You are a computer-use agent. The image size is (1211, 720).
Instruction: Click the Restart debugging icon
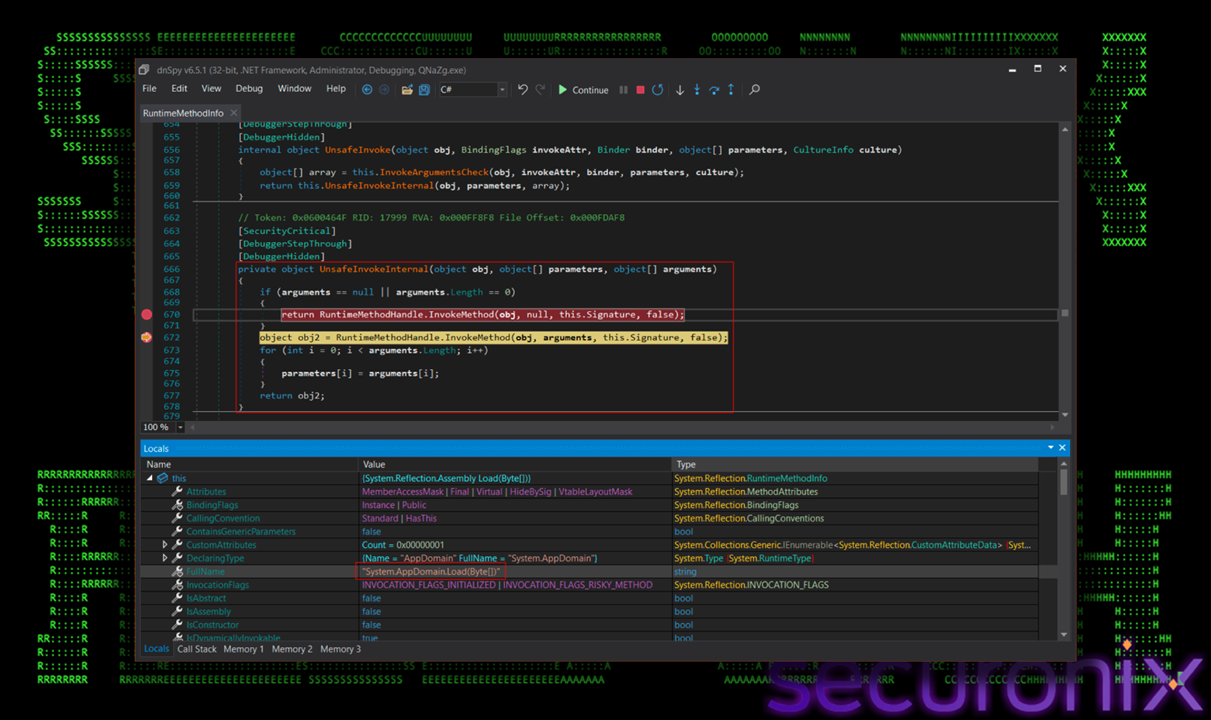point(657,90)
